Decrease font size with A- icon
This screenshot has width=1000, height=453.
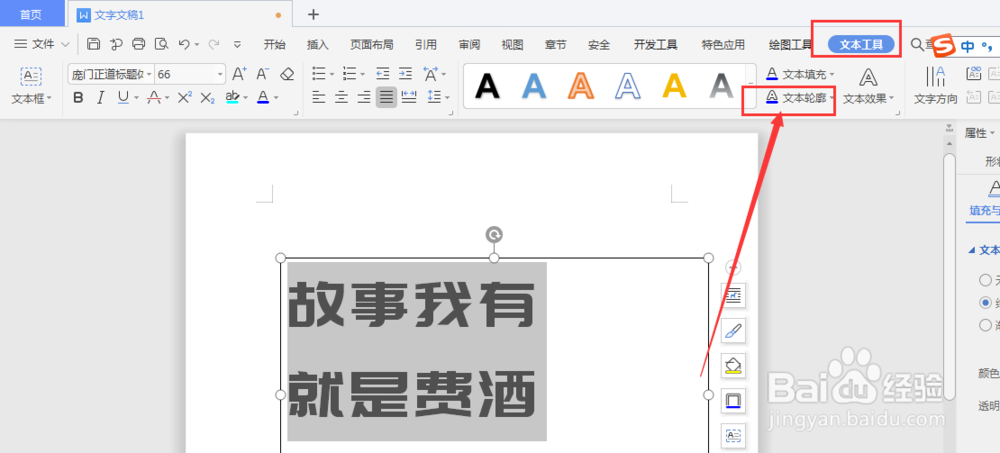[x=263, y=74]
